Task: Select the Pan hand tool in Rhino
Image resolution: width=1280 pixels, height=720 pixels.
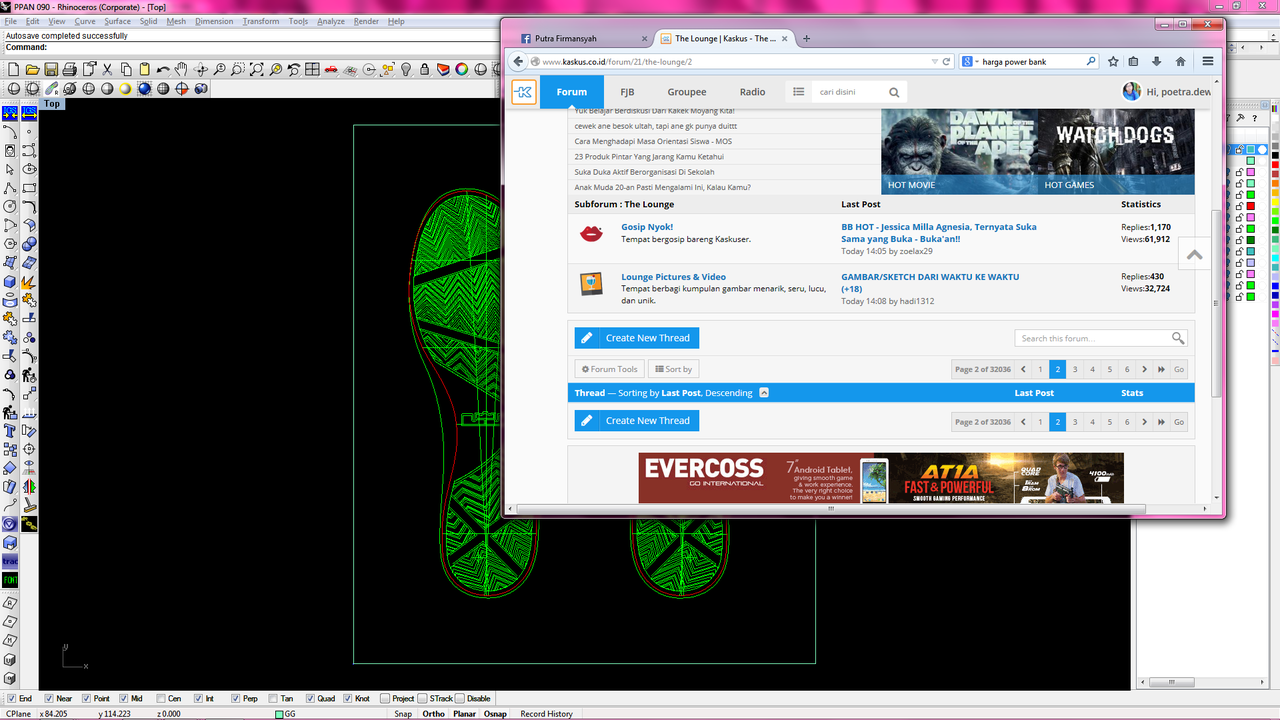Action: (181, 69)
